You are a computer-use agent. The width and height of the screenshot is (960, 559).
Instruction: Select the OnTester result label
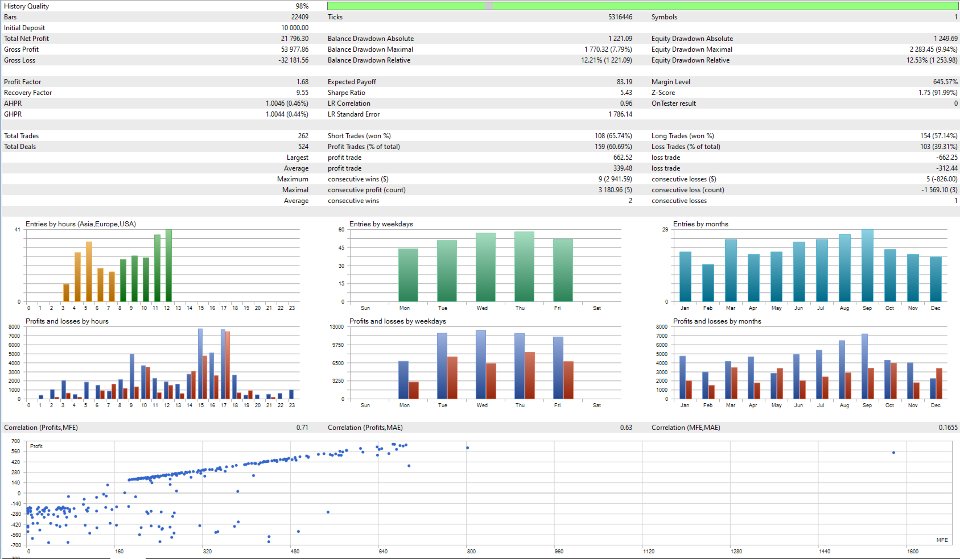(673, 103)
